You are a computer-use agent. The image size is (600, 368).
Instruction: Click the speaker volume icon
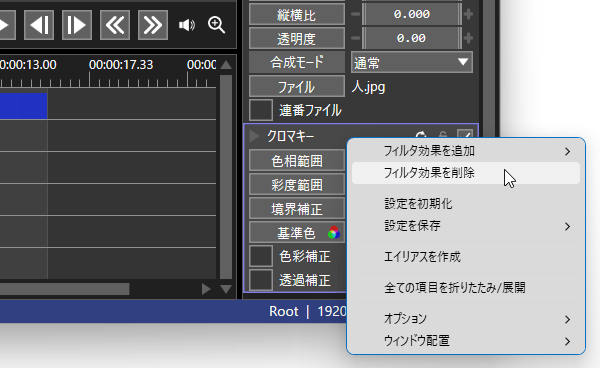coord(186,25)
